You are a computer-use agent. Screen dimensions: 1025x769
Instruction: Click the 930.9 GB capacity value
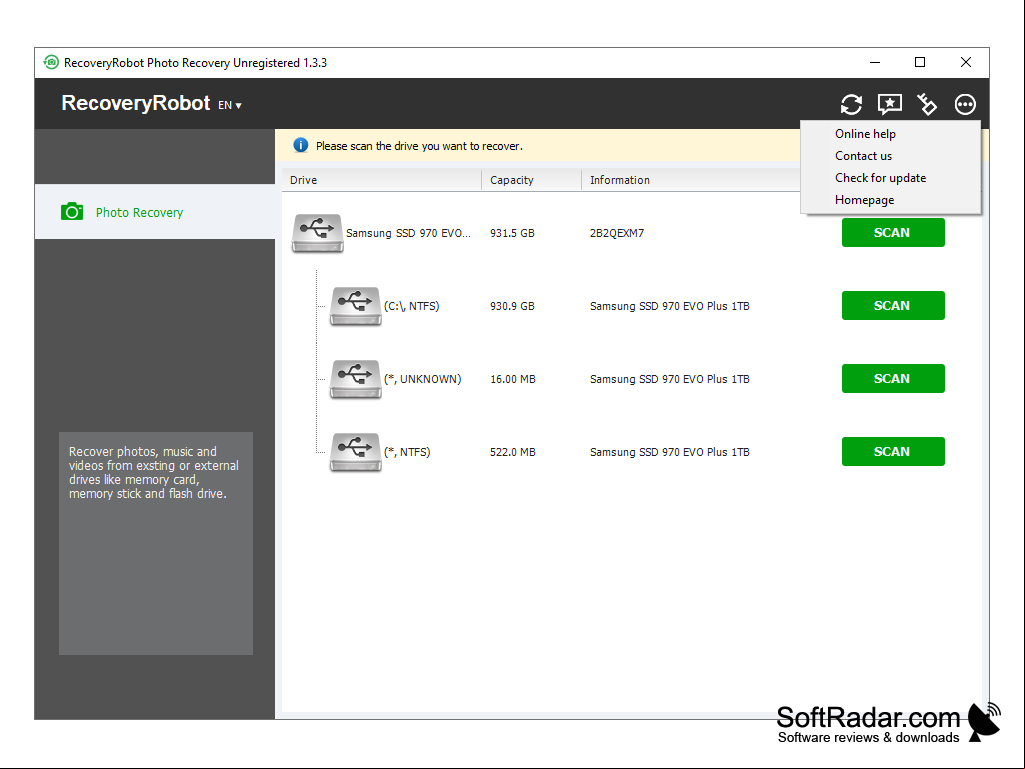(x=512, y=306)
